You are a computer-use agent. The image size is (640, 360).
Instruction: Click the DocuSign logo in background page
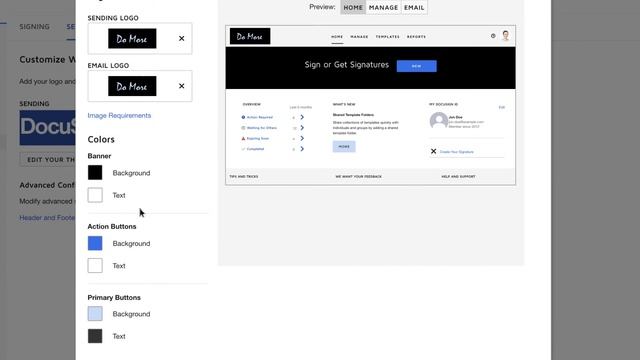(x=47, y=127)
